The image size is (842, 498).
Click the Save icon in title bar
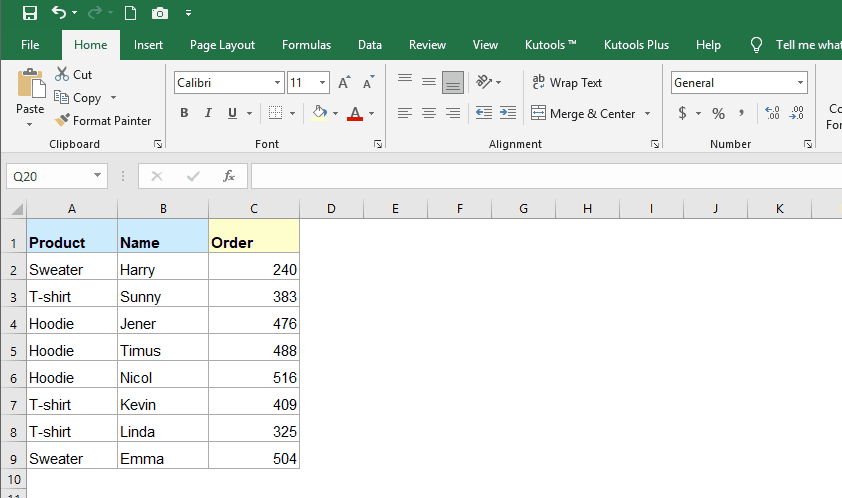pos(29,13)
